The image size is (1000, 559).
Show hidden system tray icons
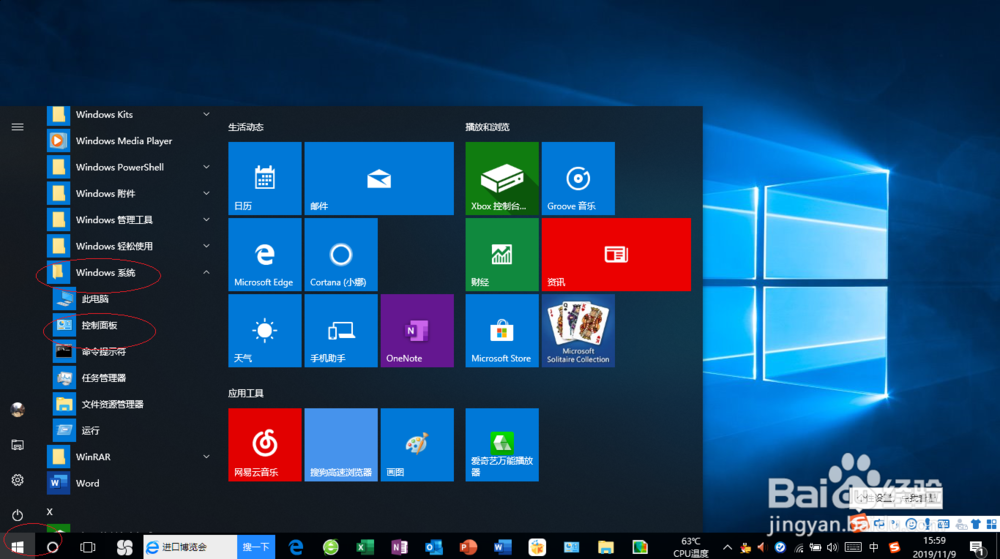(x=727, y=547)
